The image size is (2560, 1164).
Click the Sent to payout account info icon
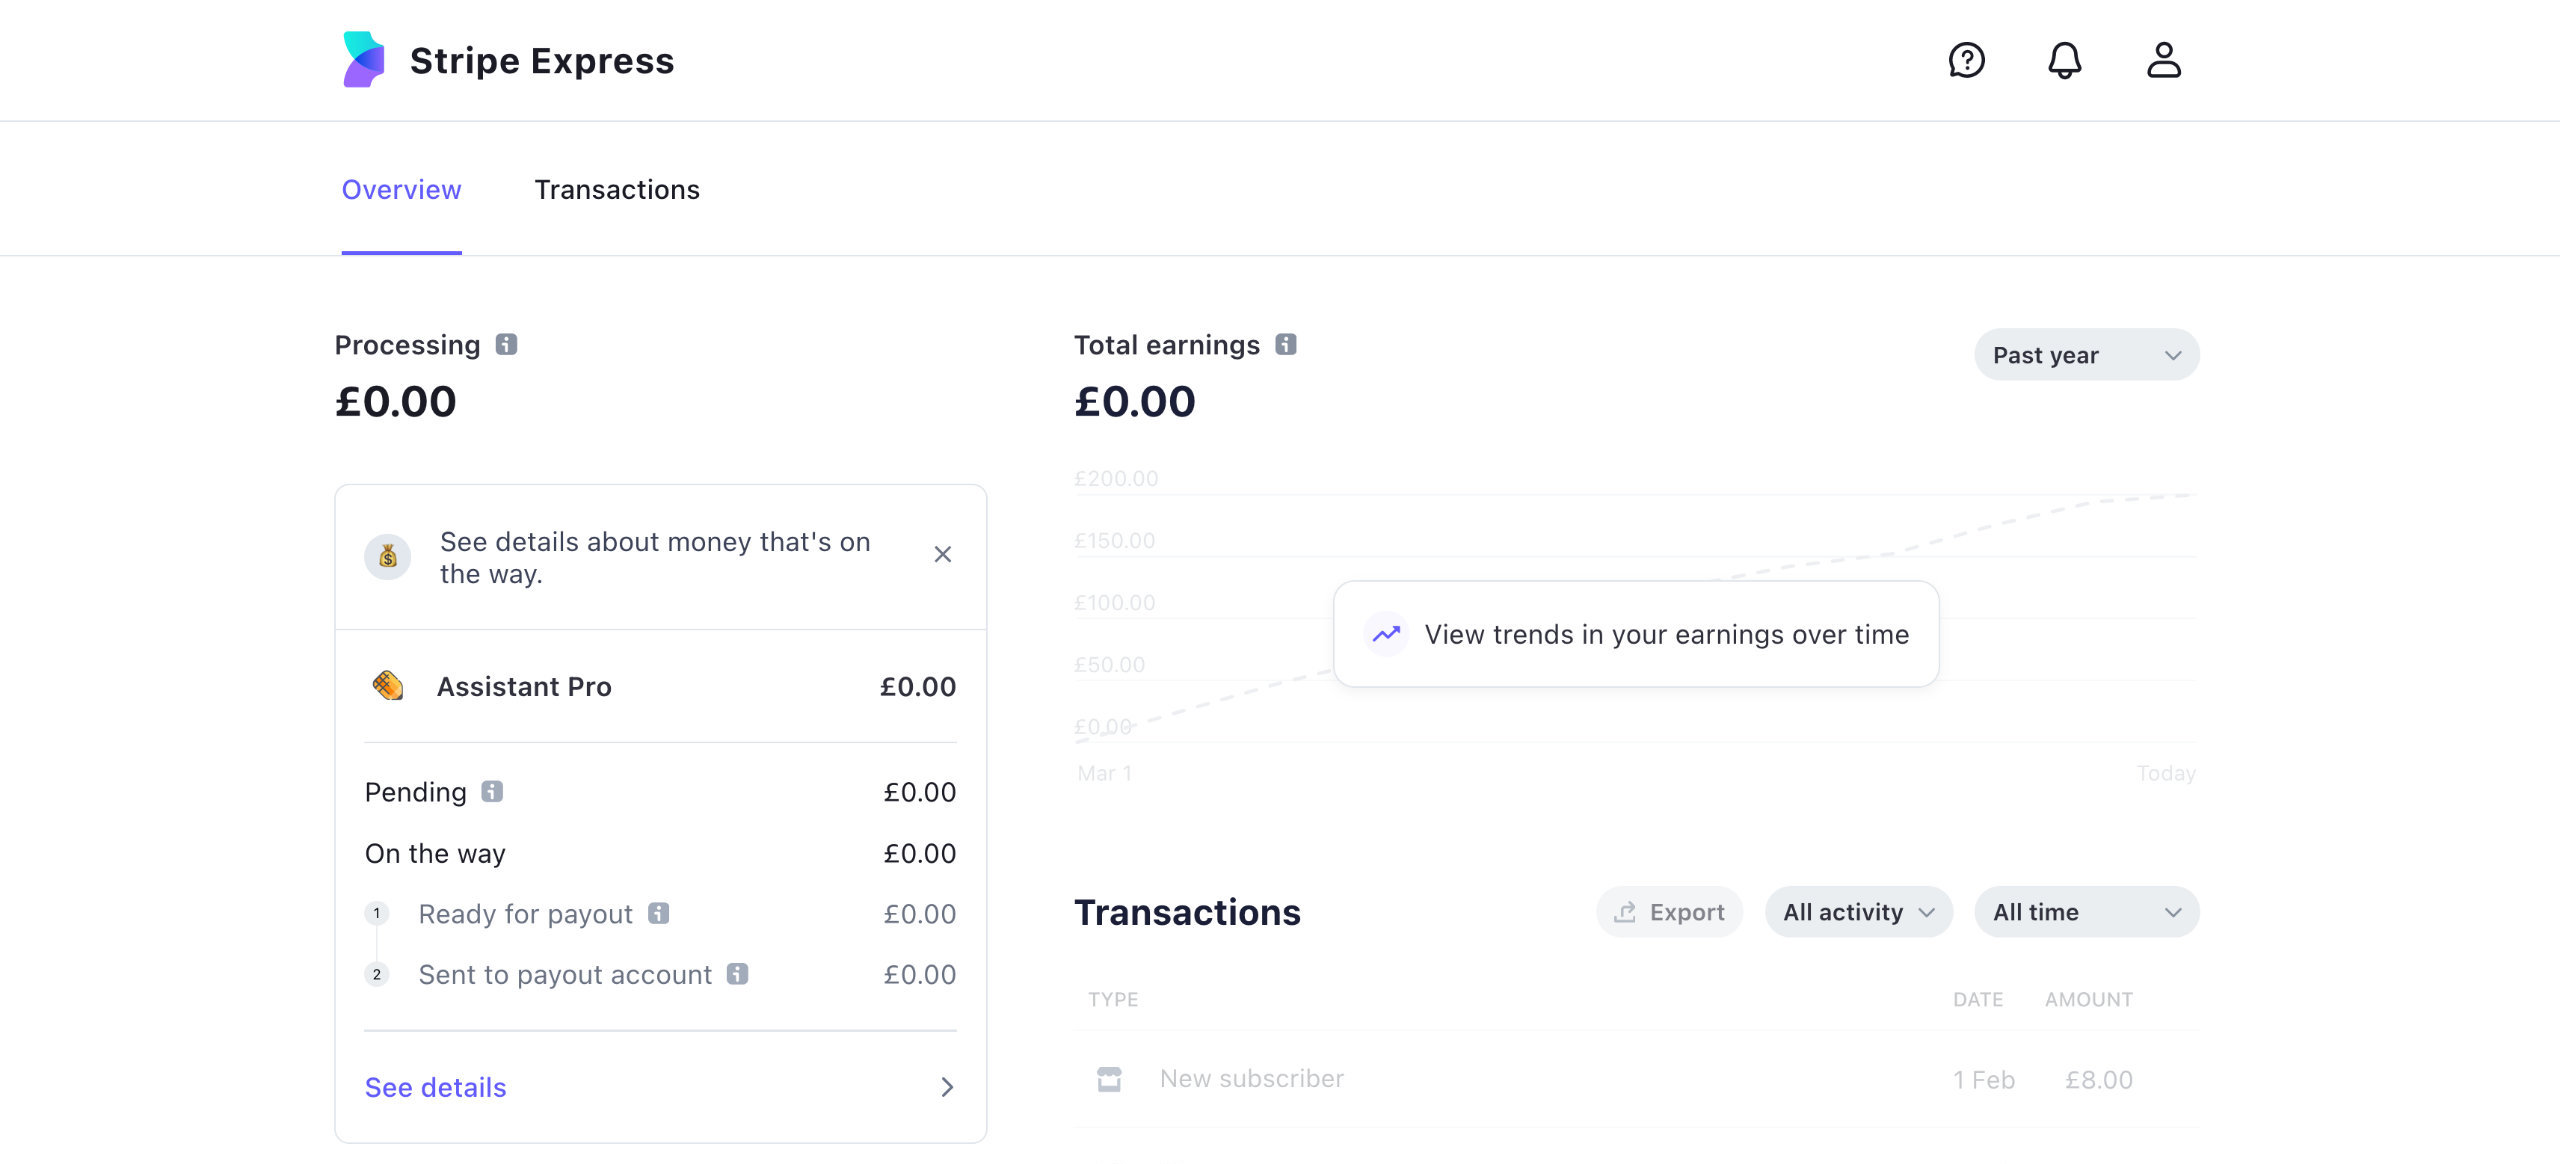[738, 973]
